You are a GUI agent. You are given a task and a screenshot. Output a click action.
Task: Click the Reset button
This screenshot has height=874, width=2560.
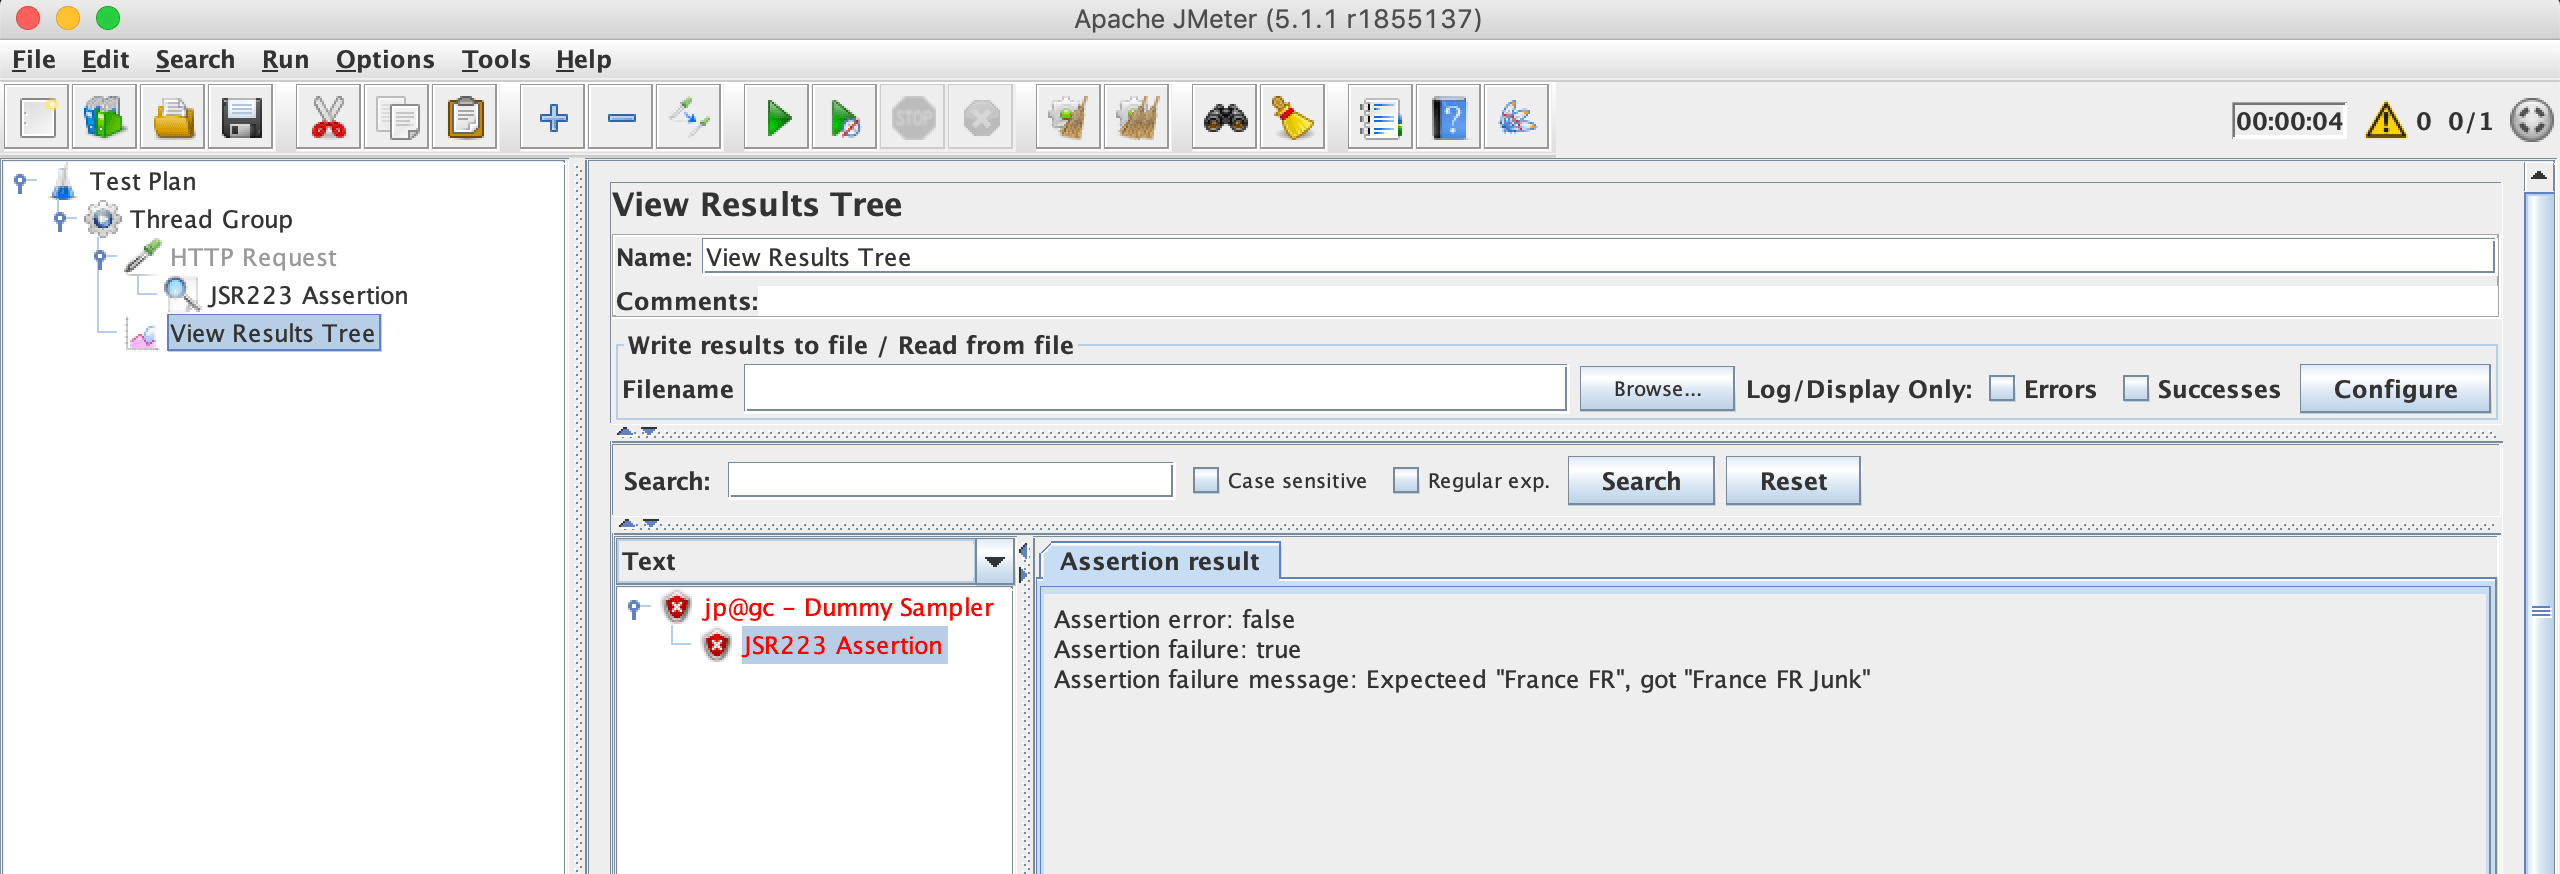coord(1793,481)
